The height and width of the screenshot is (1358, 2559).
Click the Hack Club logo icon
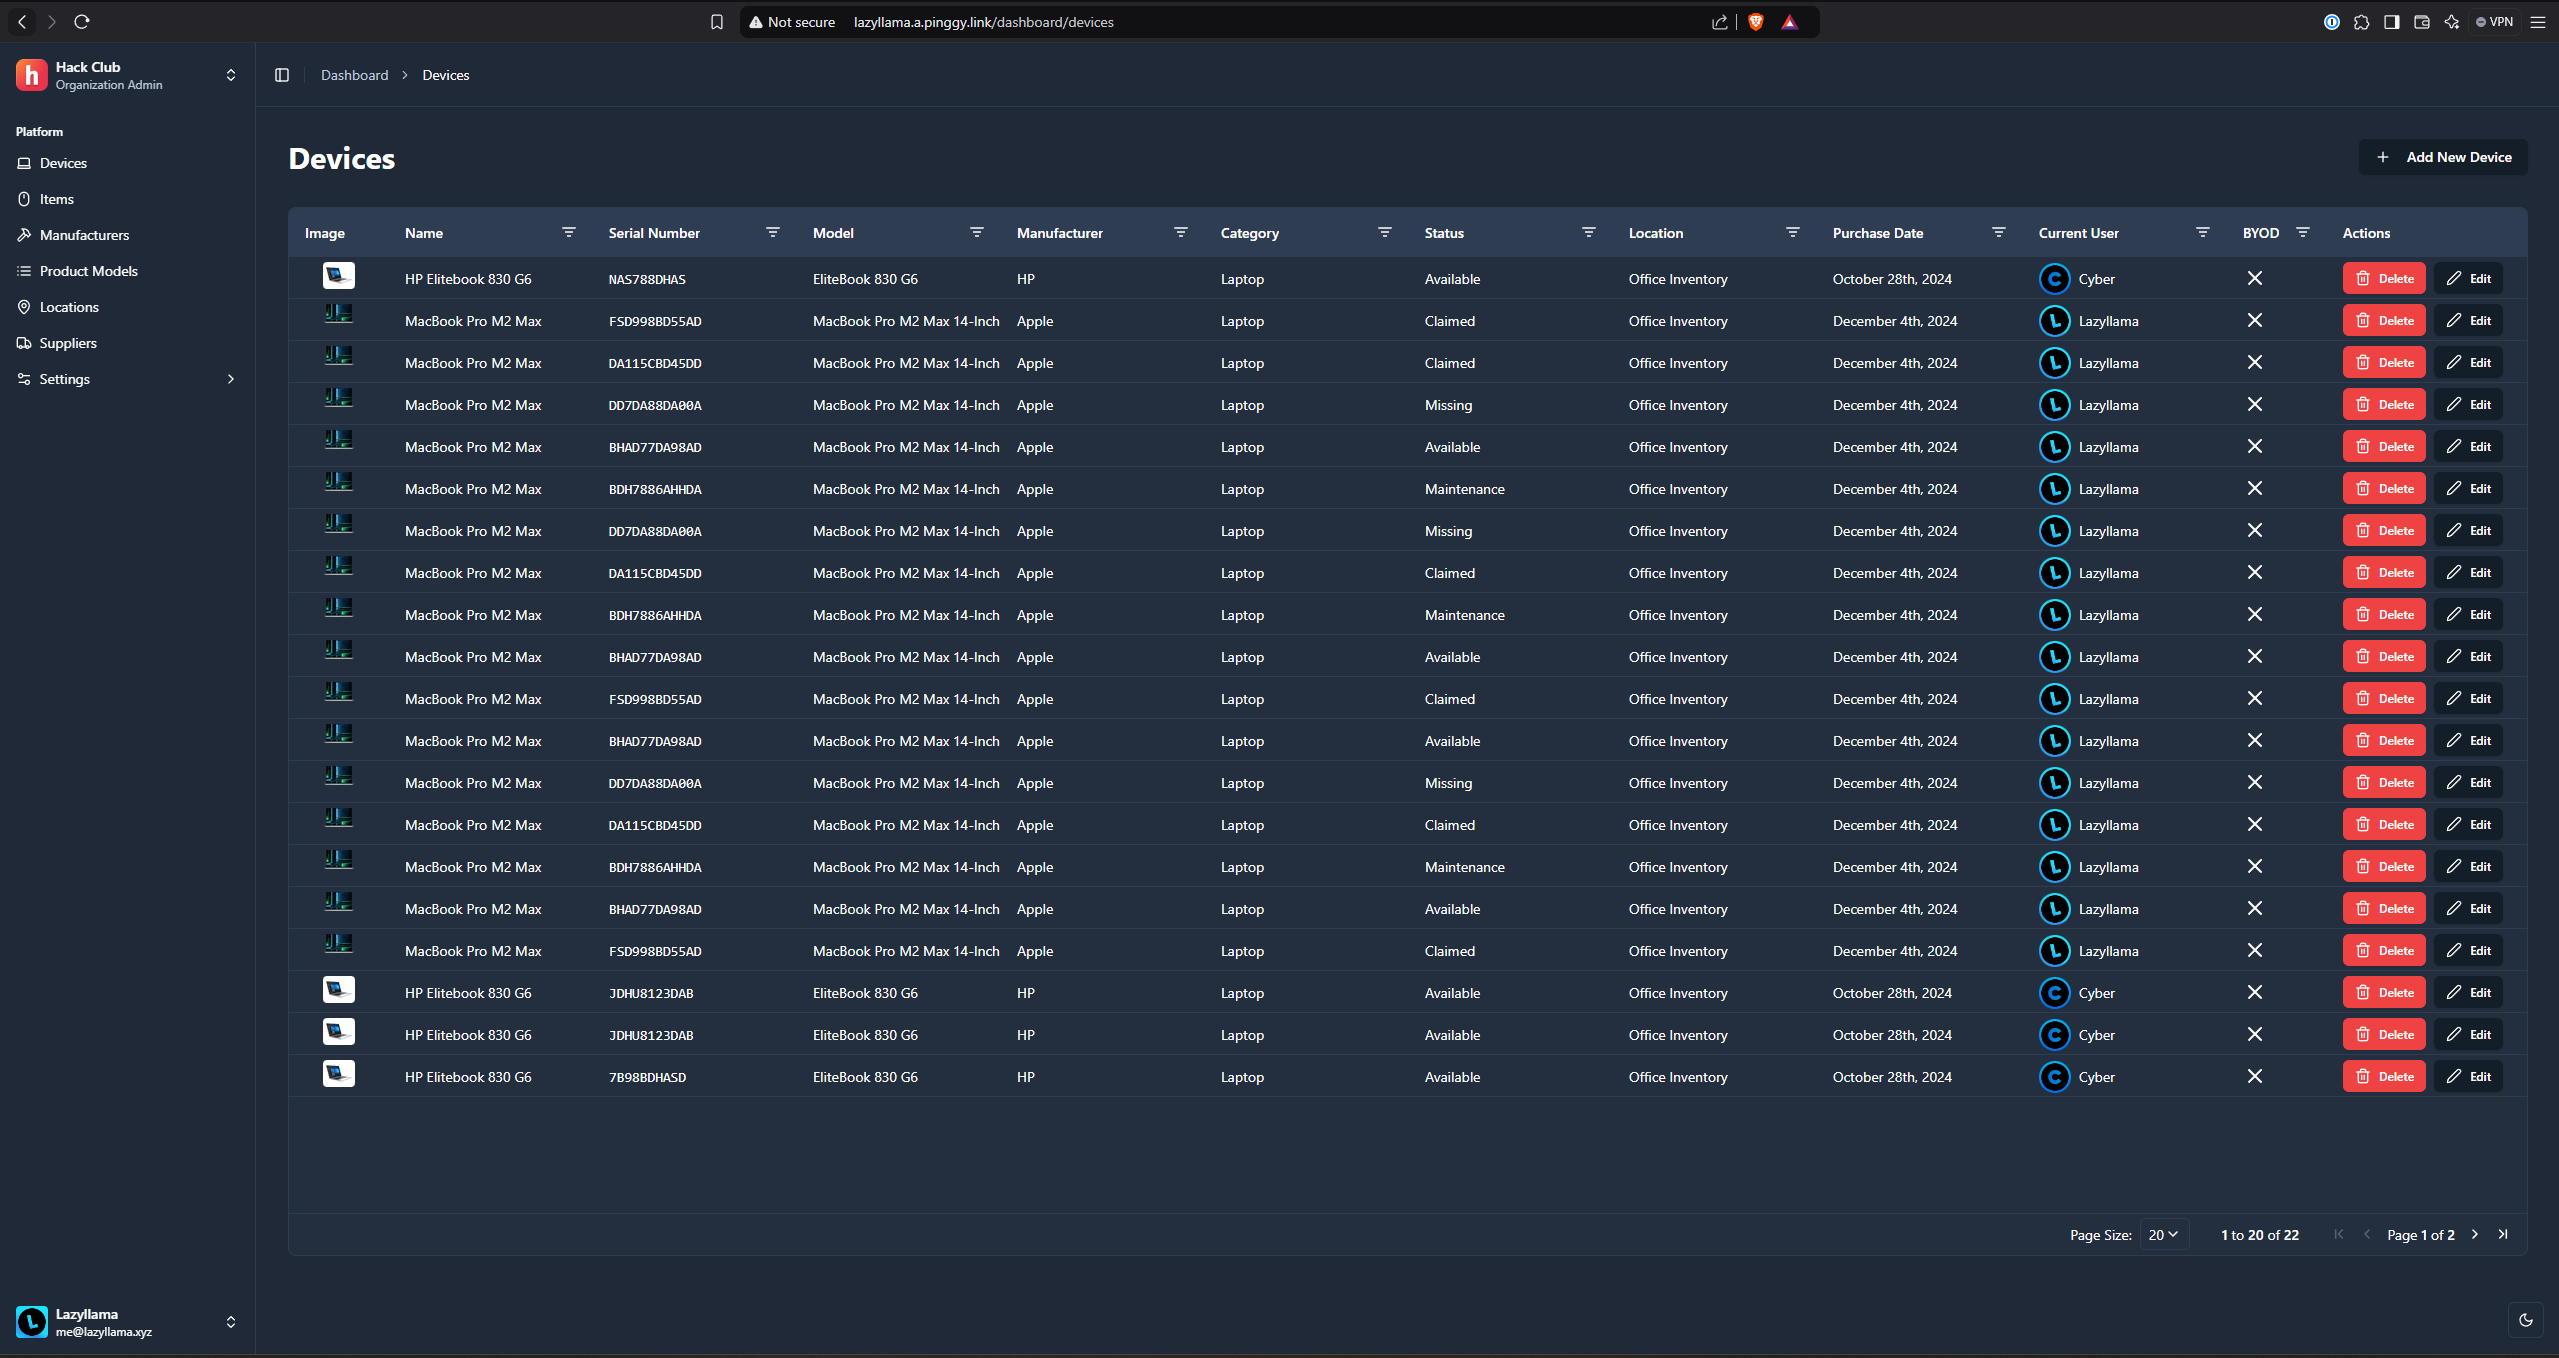click(x=31, y=75)
